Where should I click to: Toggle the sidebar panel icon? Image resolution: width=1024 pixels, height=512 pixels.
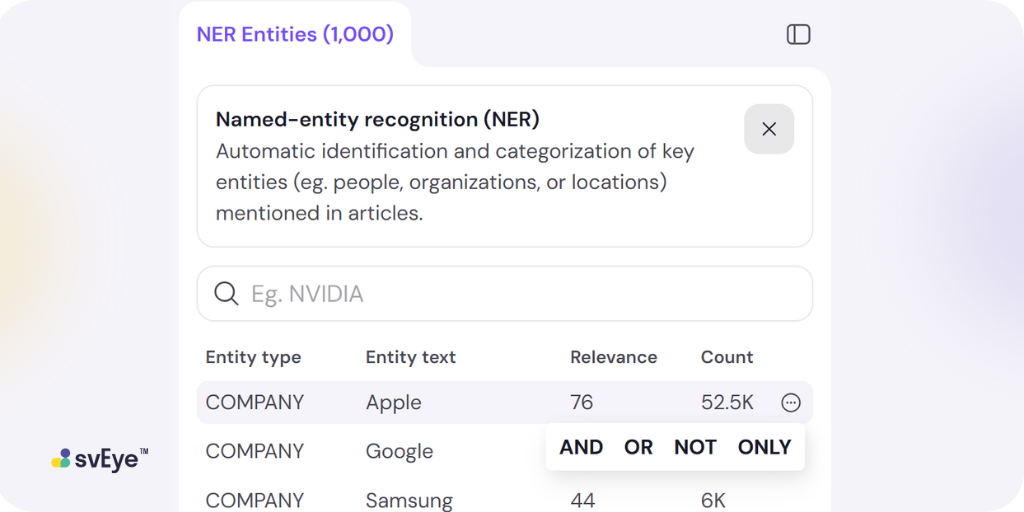coord(798,34)
